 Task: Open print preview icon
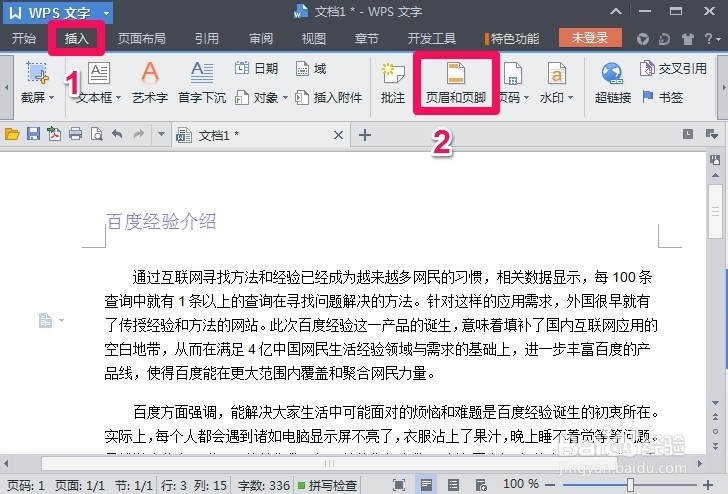(97, 134)
